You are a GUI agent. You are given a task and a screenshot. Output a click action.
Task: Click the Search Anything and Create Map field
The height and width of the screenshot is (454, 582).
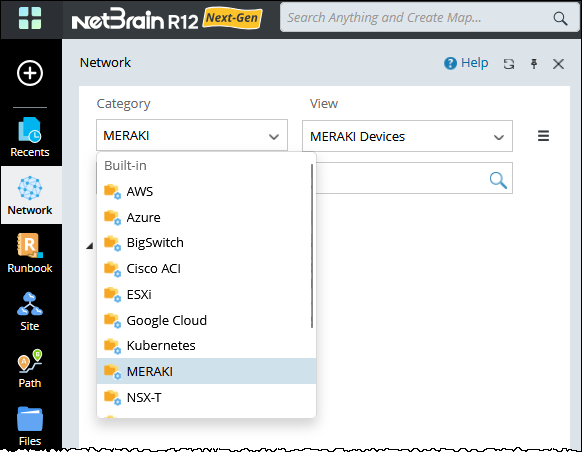(419, 17)
